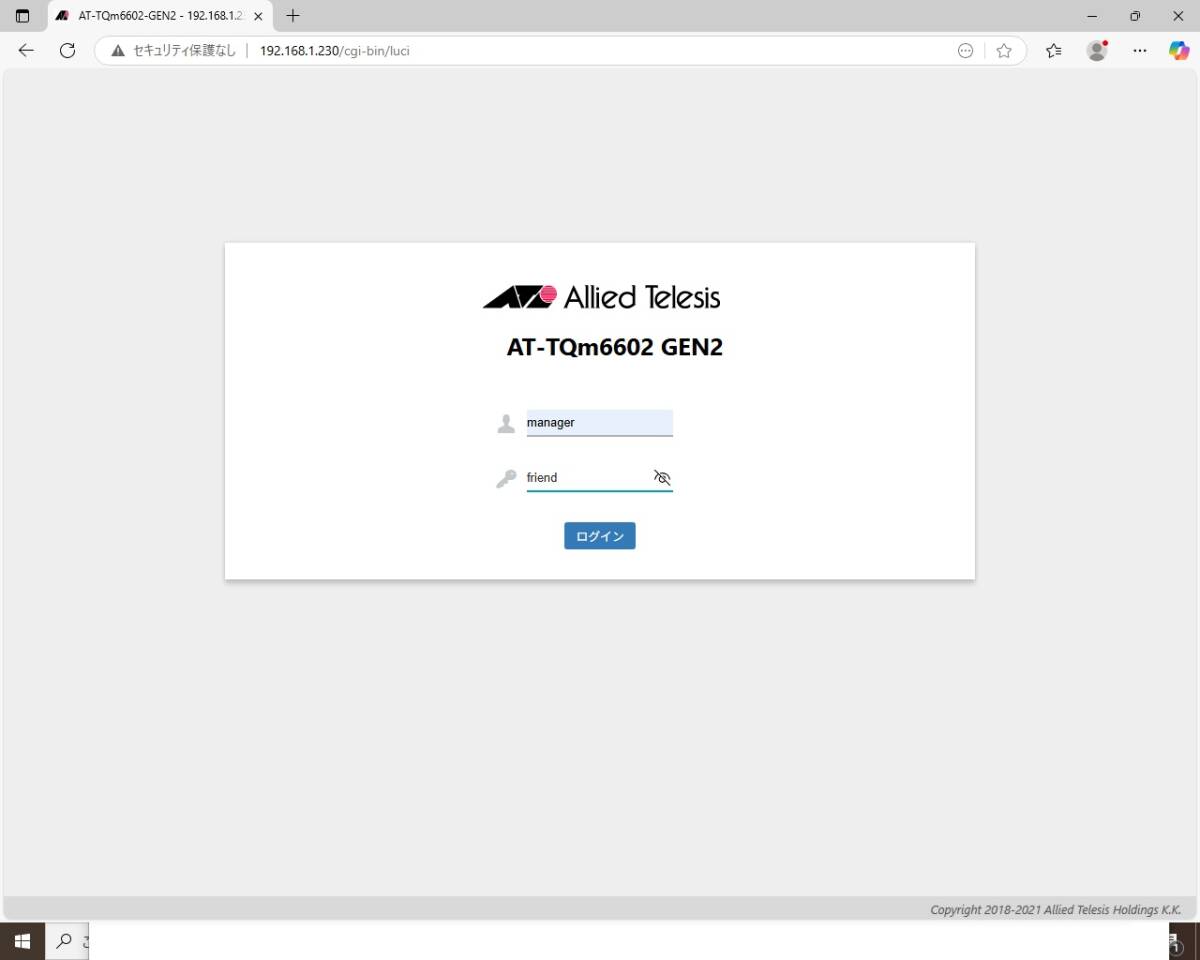Focus the manager username field

599,423
